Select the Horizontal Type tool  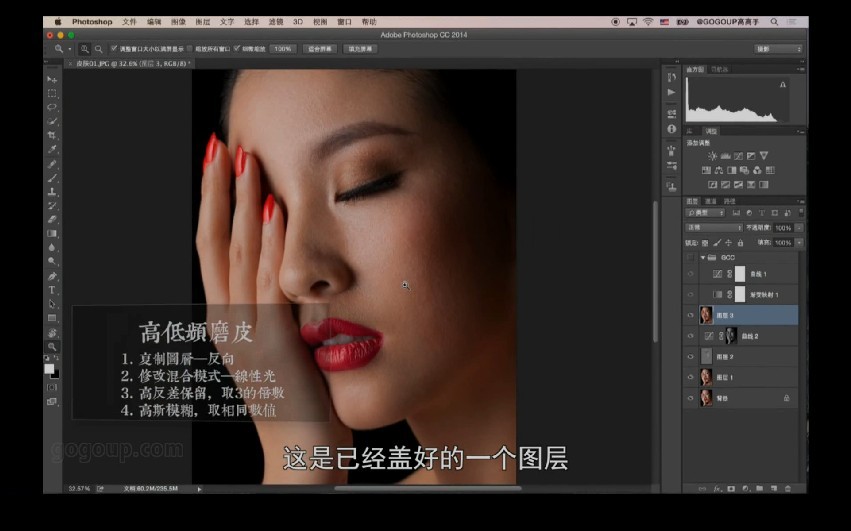(52, 290)
